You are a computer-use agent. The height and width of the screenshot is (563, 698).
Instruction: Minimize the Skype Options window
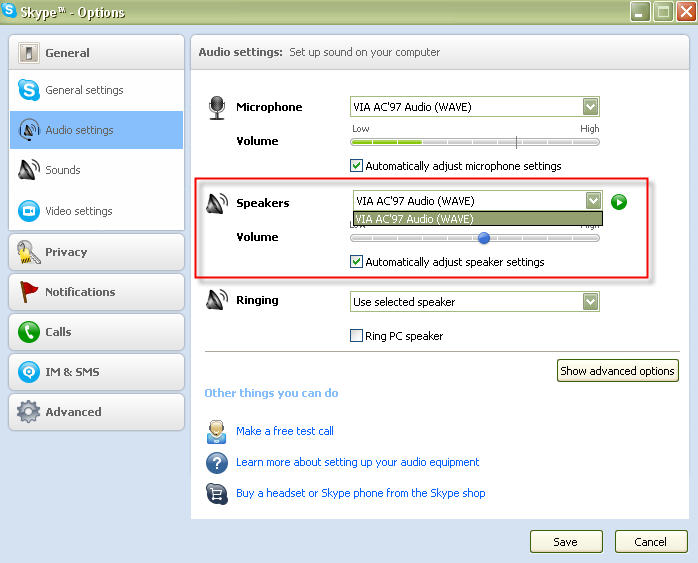[x=640, y=11]
